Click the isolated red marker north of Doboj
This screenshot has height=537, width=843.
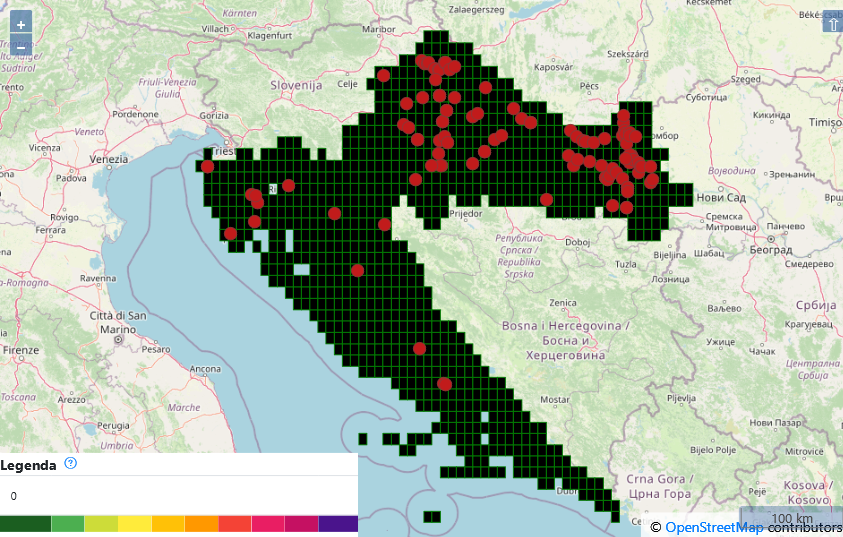point(547,199)
